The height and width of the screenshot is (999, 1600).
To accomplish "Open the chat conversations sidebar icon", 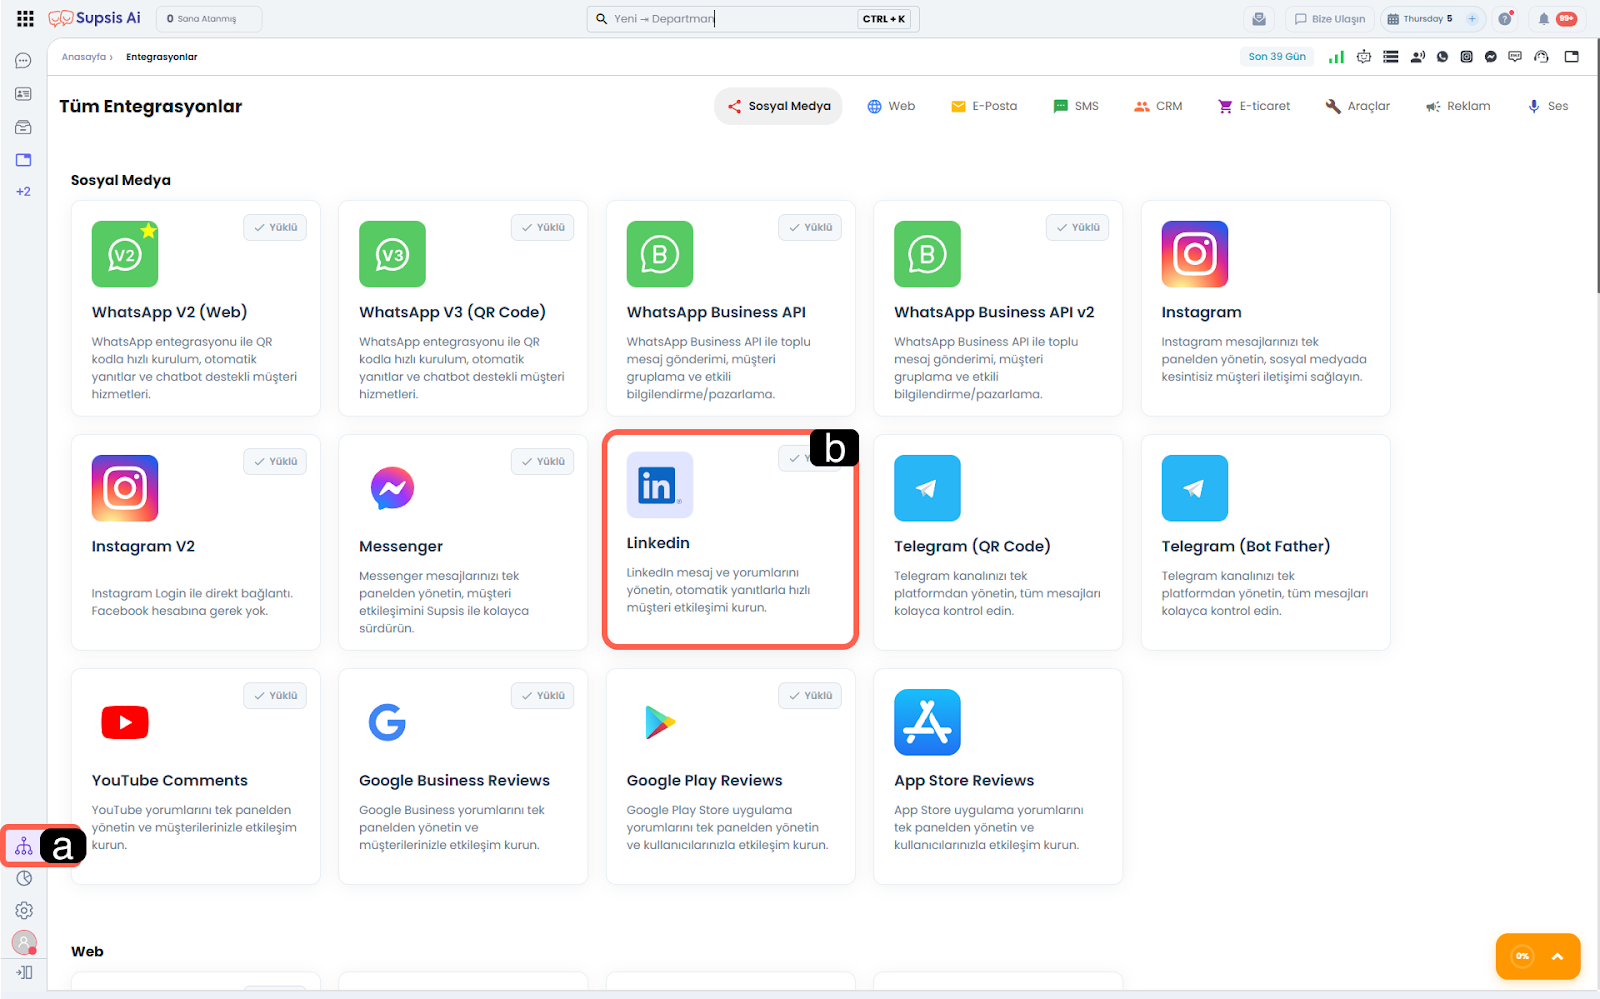I will pos(23,61).
